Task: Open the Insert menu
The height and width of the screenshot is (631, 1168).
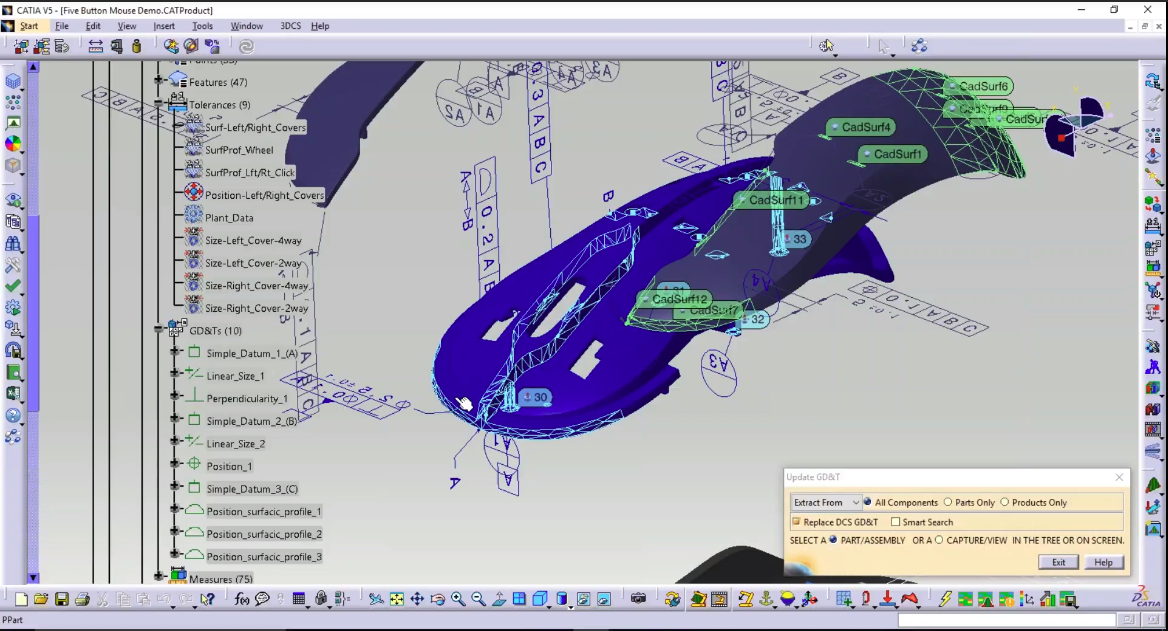Action: tap(164, 26)
